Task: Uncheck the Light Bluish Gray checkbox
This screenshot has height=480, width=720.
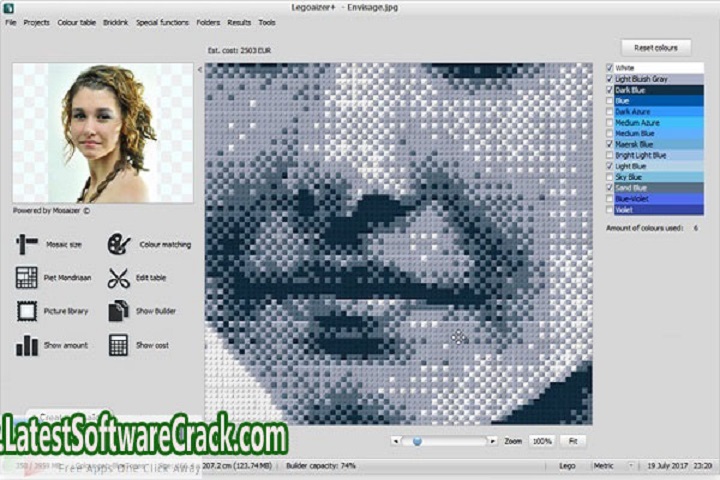Action: (x=610, y=79)
